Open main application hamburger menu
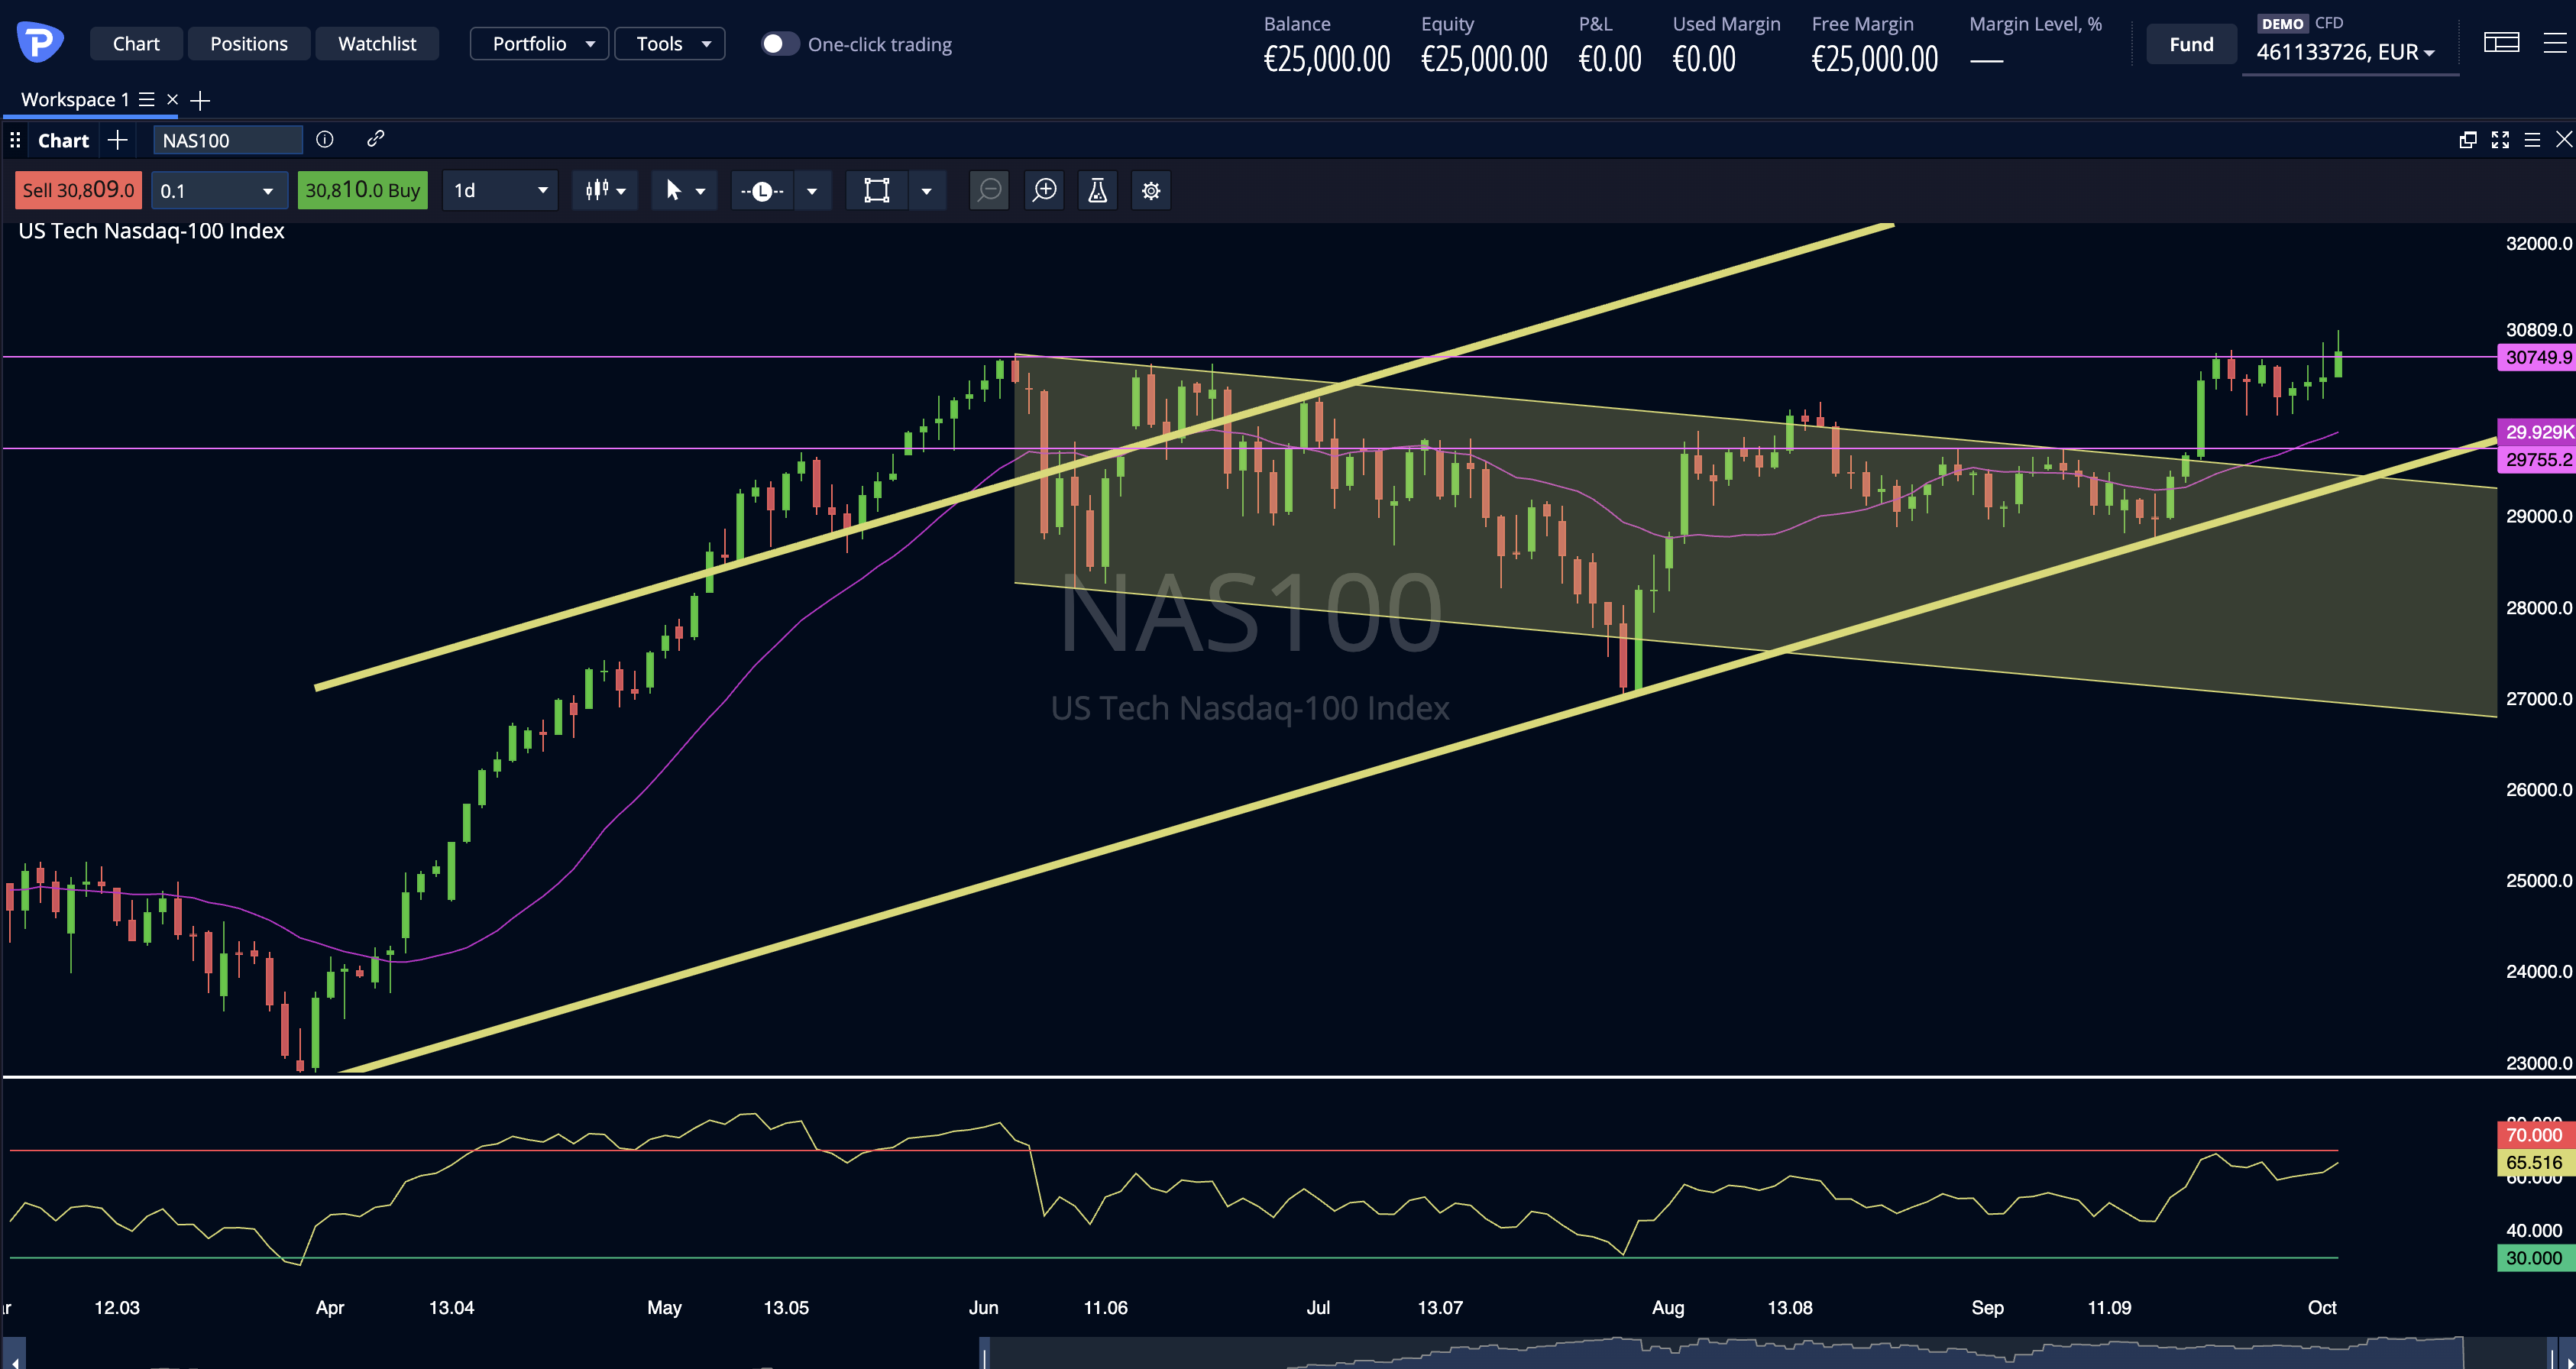This screenshot has height=1369, width=2576. (x=2554, y=43)
